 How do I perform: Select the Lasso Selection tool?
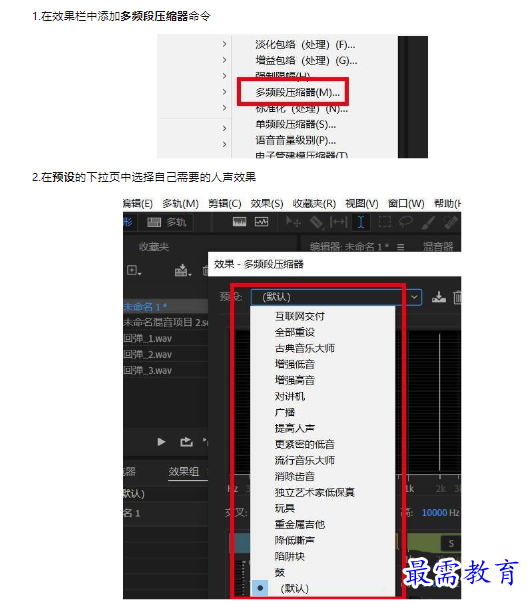pos(406,222)
